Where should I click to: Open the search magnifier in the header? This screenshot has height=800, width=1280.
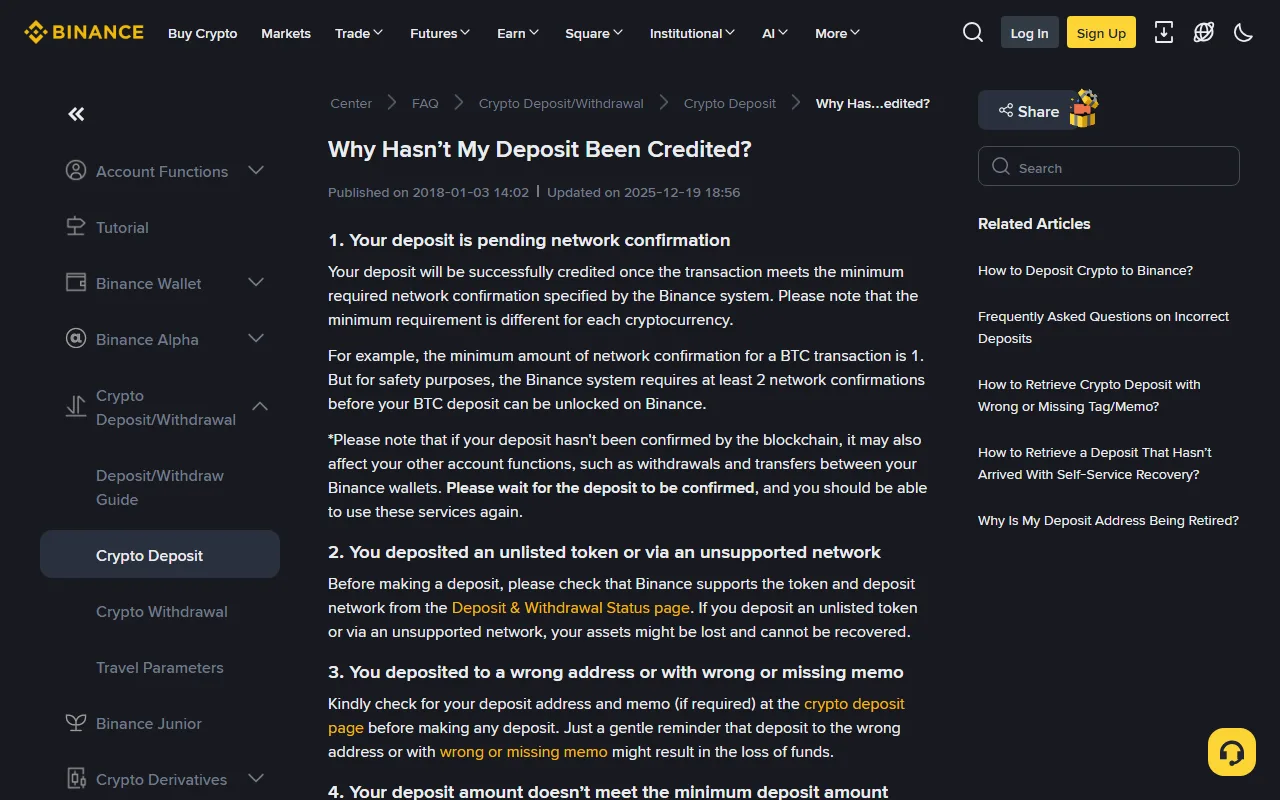[973, 32]
